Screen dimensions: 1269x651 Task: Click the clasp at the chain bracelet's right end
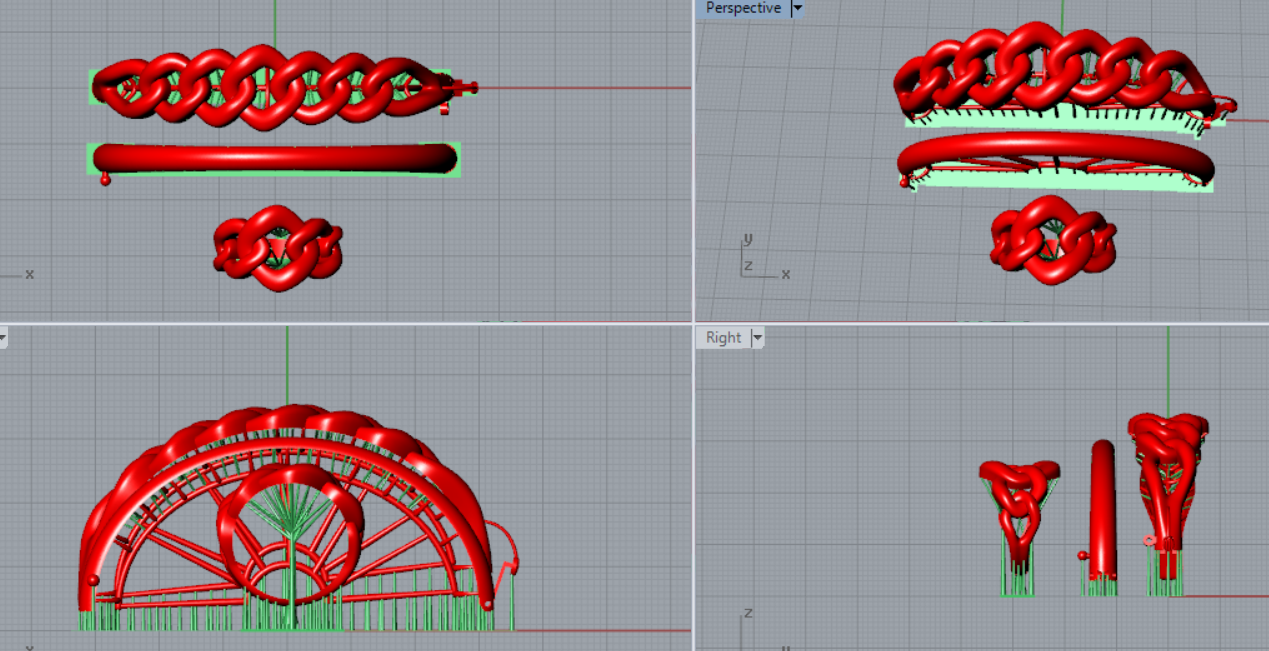click(460, 88)
